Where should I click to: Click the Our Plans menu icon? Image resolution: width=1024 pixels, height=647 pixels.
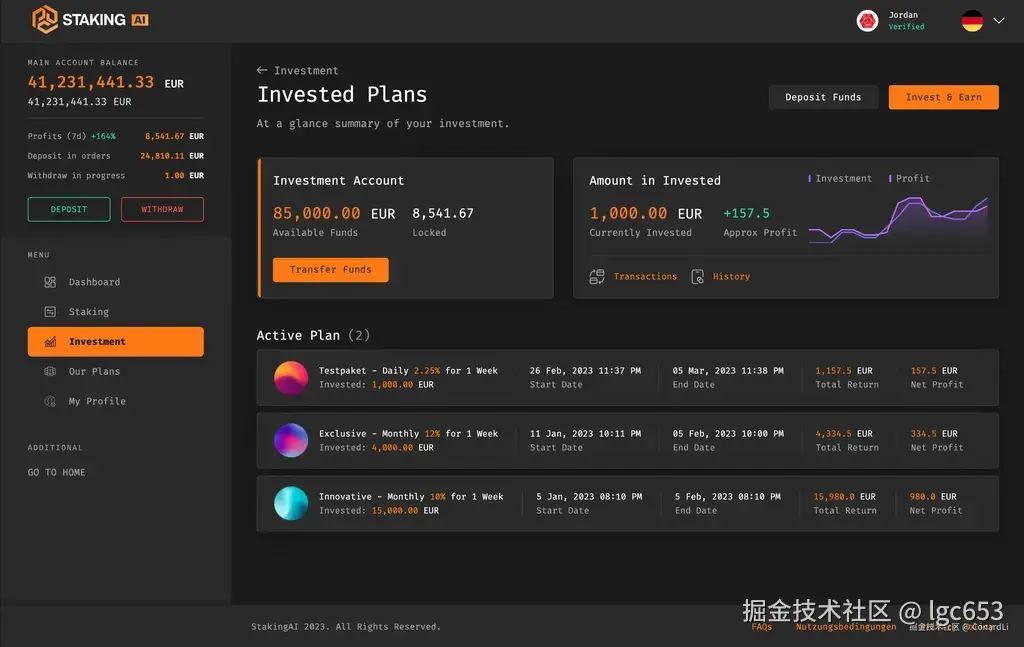pyautogui.click(x=50, y=371)
